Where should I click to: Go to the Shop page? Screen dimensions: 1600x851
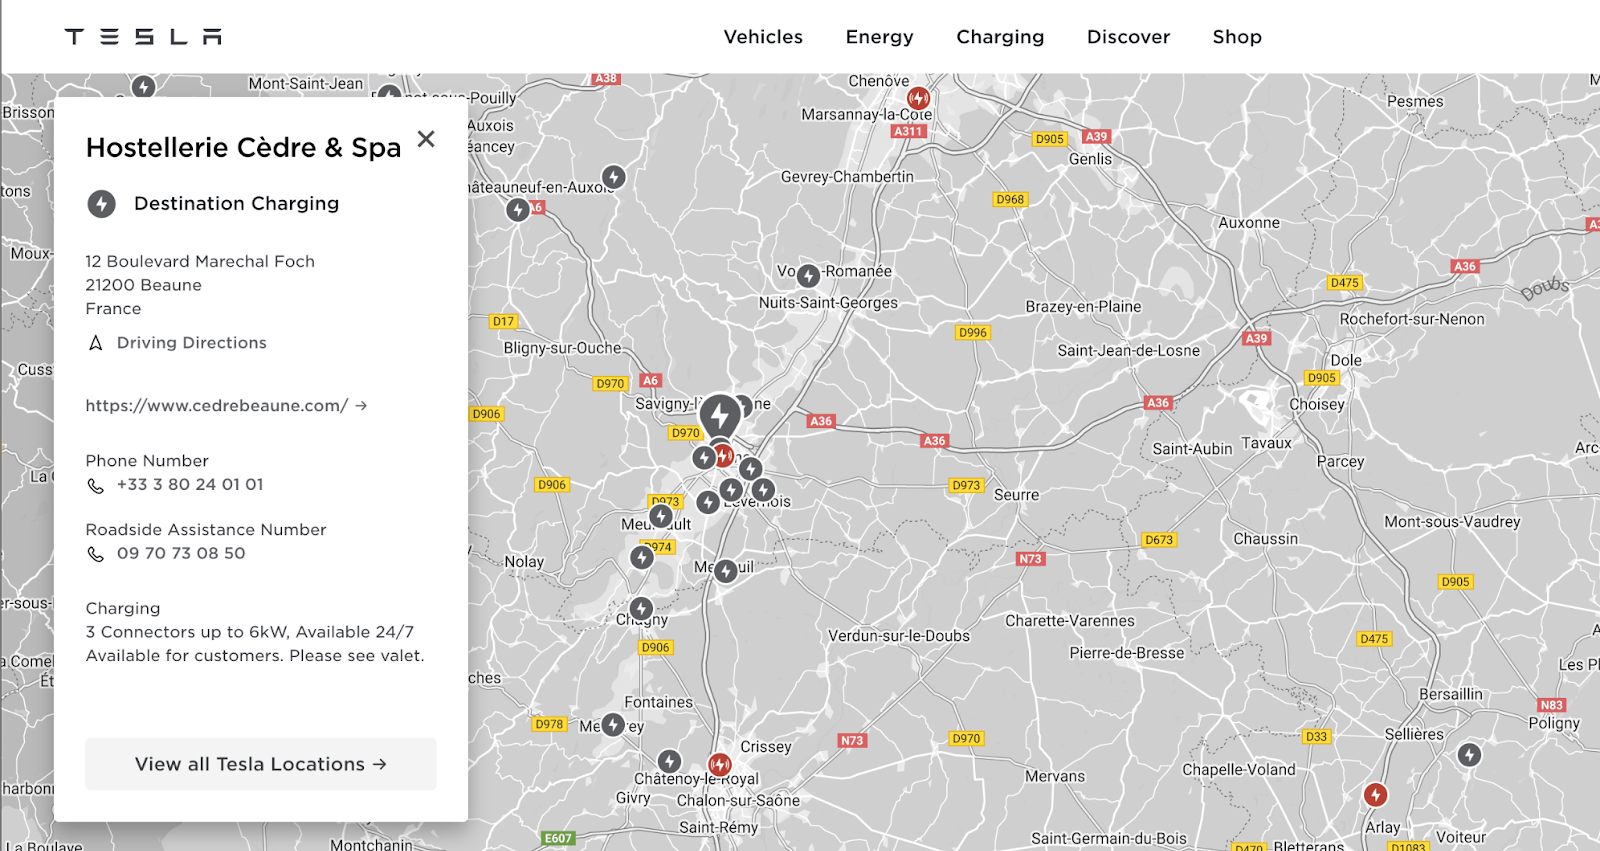pos(1237,37)
